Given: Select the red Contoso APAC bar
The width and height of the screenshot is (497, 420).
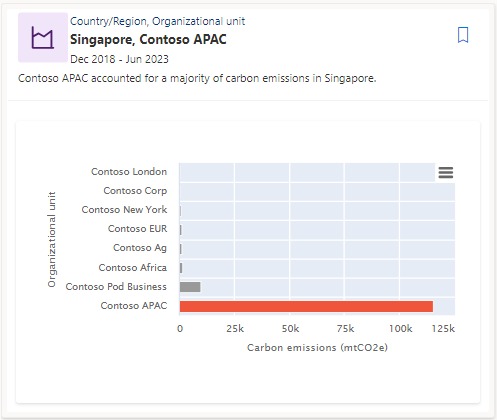Looking at the screenshot, I should point(306,306).
